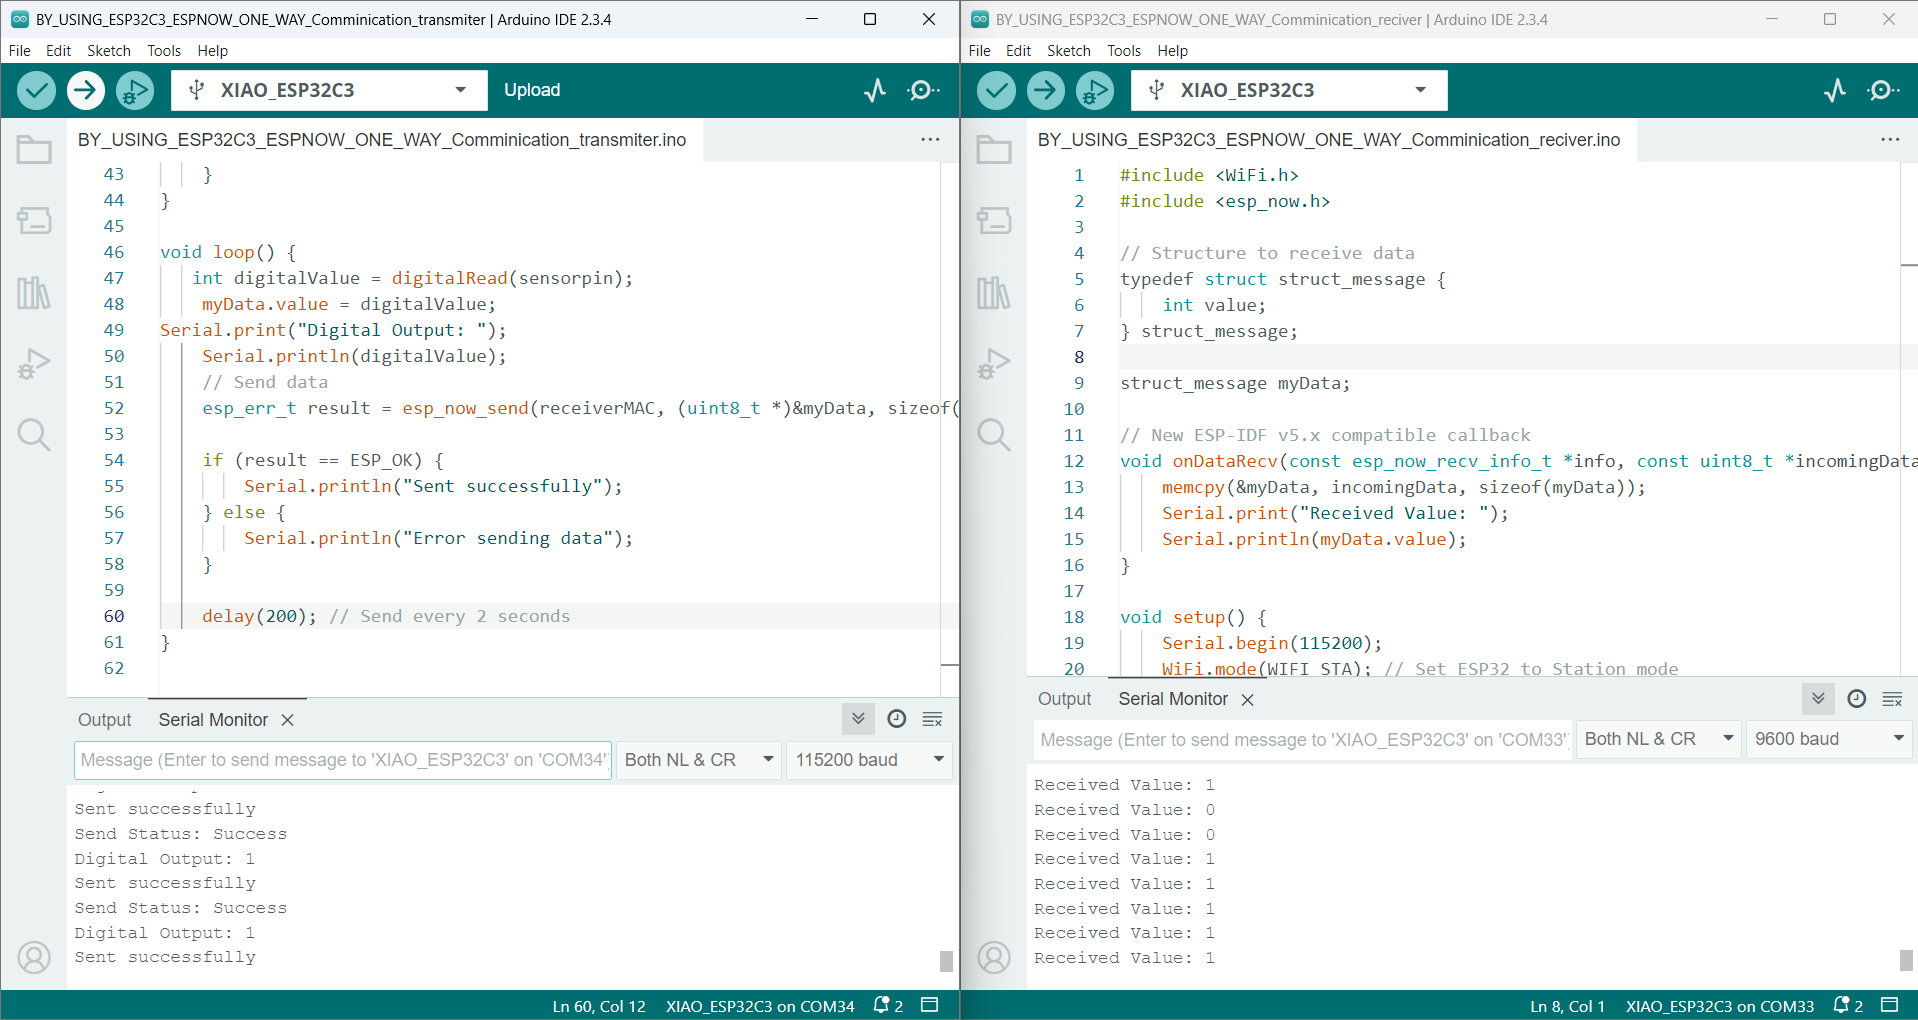
Task: Close Serial Monitor tab in transmitter panel
Action: click(288, 720)
